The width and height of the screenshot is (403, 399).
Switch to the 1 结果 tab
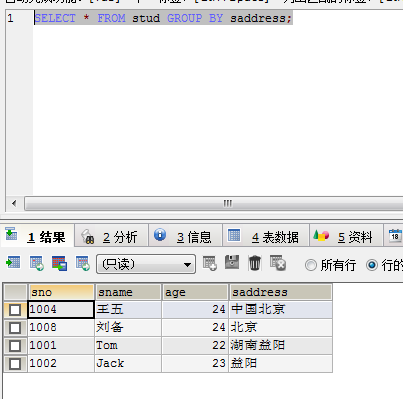coord(37,236)
